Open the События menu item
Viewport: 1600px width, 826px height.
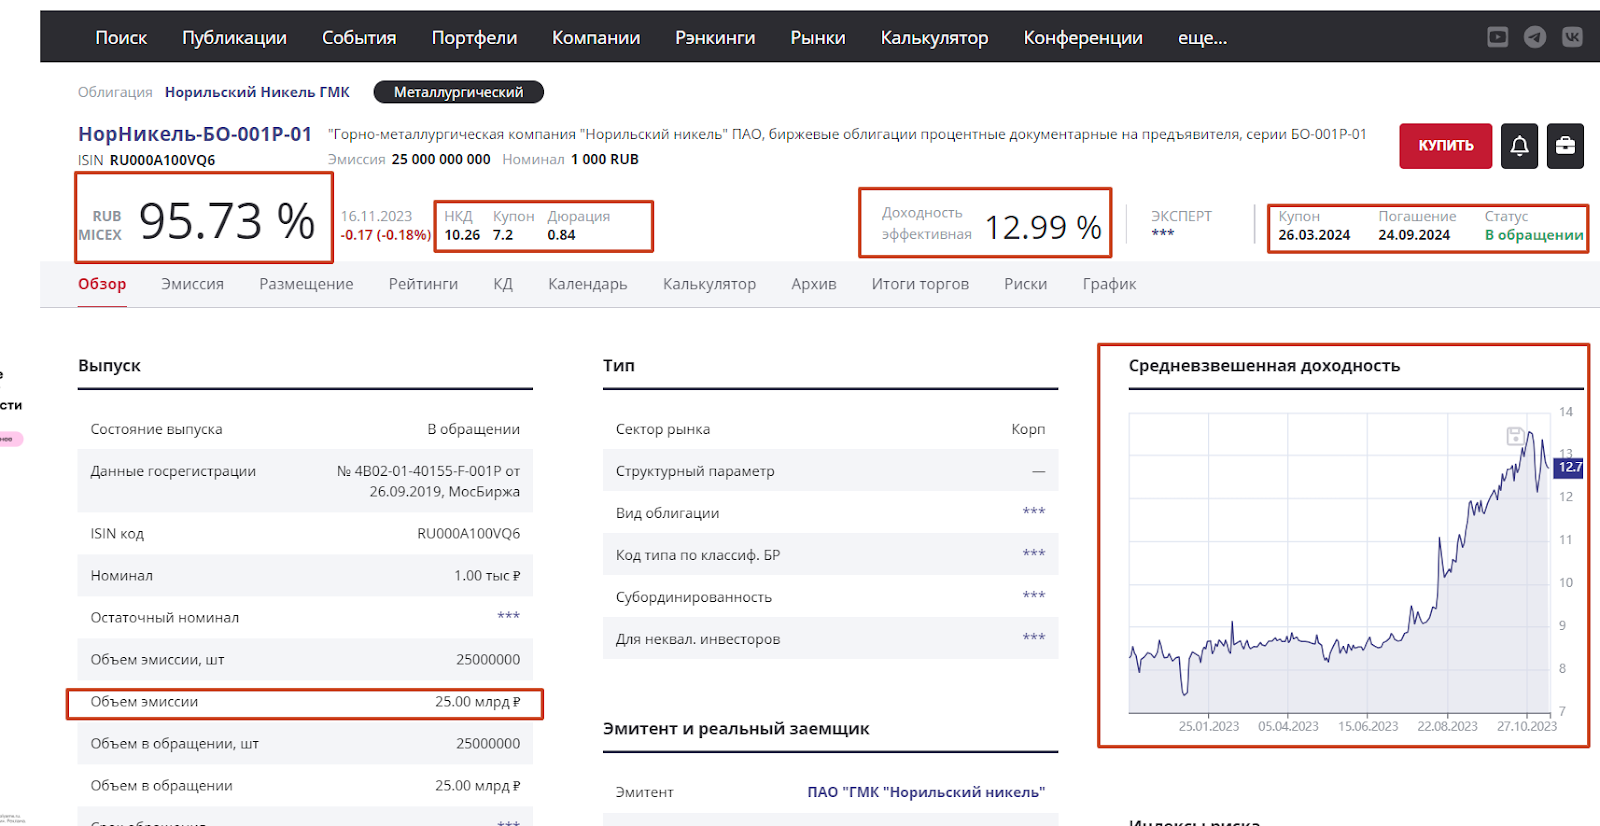point(359,38)
